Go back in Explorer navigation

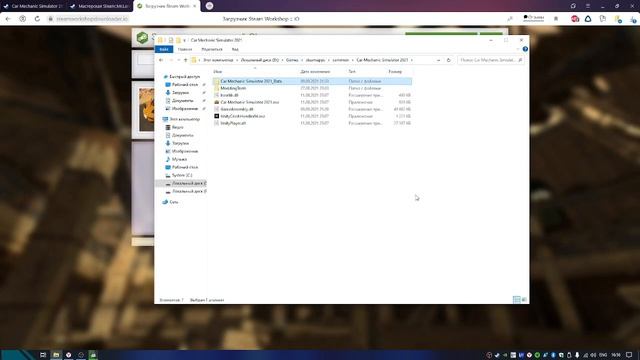(161, 60)
